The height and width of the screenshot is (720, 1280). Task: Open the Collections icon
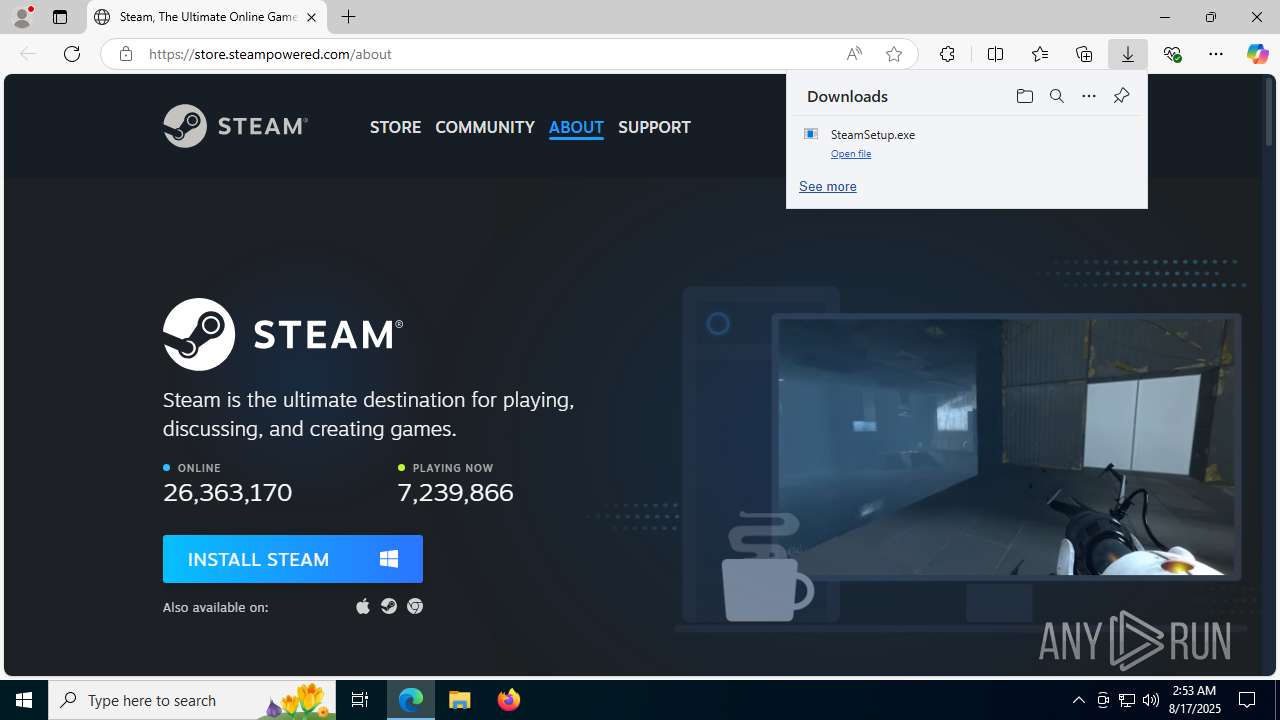pos(1084,54)
